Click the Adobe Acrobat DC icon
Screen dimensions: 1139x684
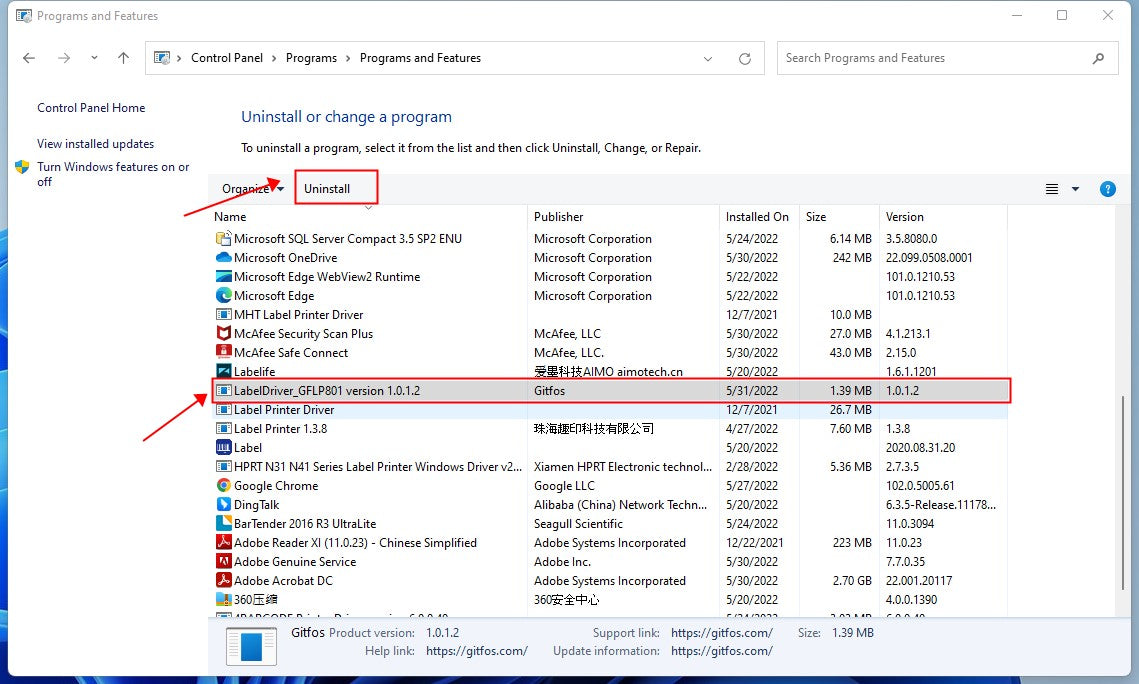pyautogui.click(x=226, y=580)
